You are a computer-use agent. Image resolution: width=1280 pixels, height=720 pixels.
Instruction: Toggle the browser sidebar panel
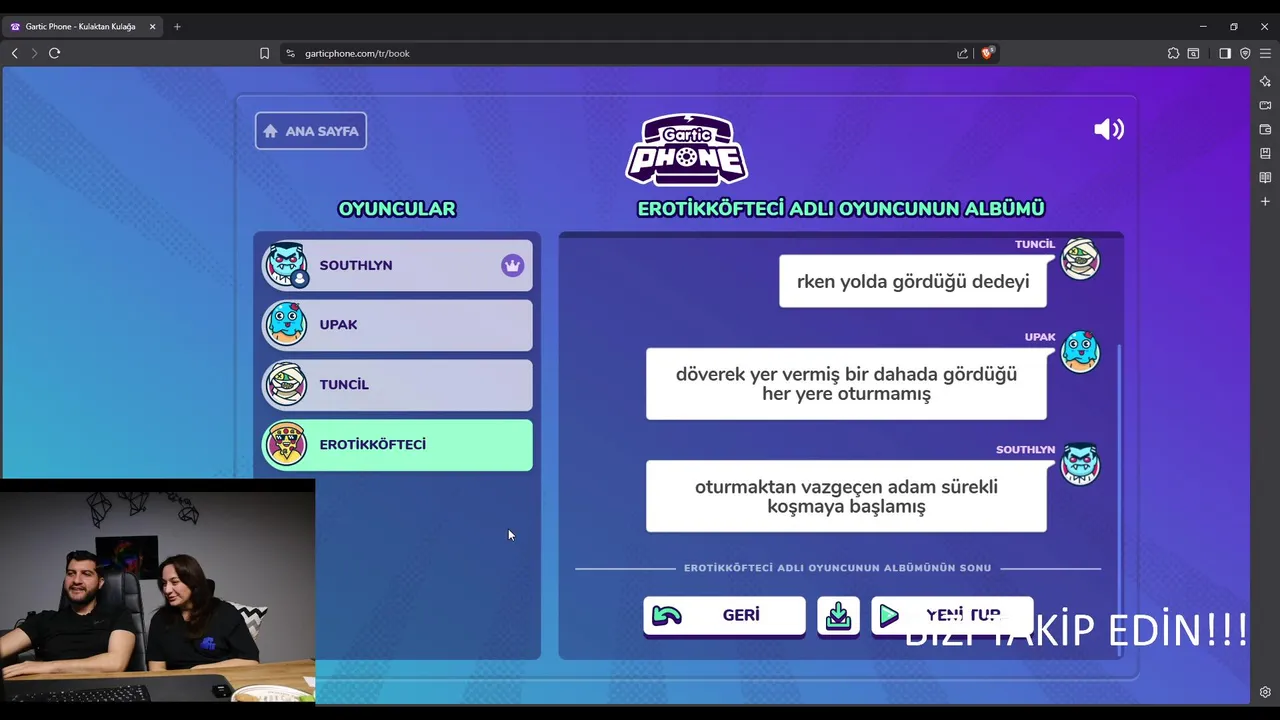click(1225, 53)
